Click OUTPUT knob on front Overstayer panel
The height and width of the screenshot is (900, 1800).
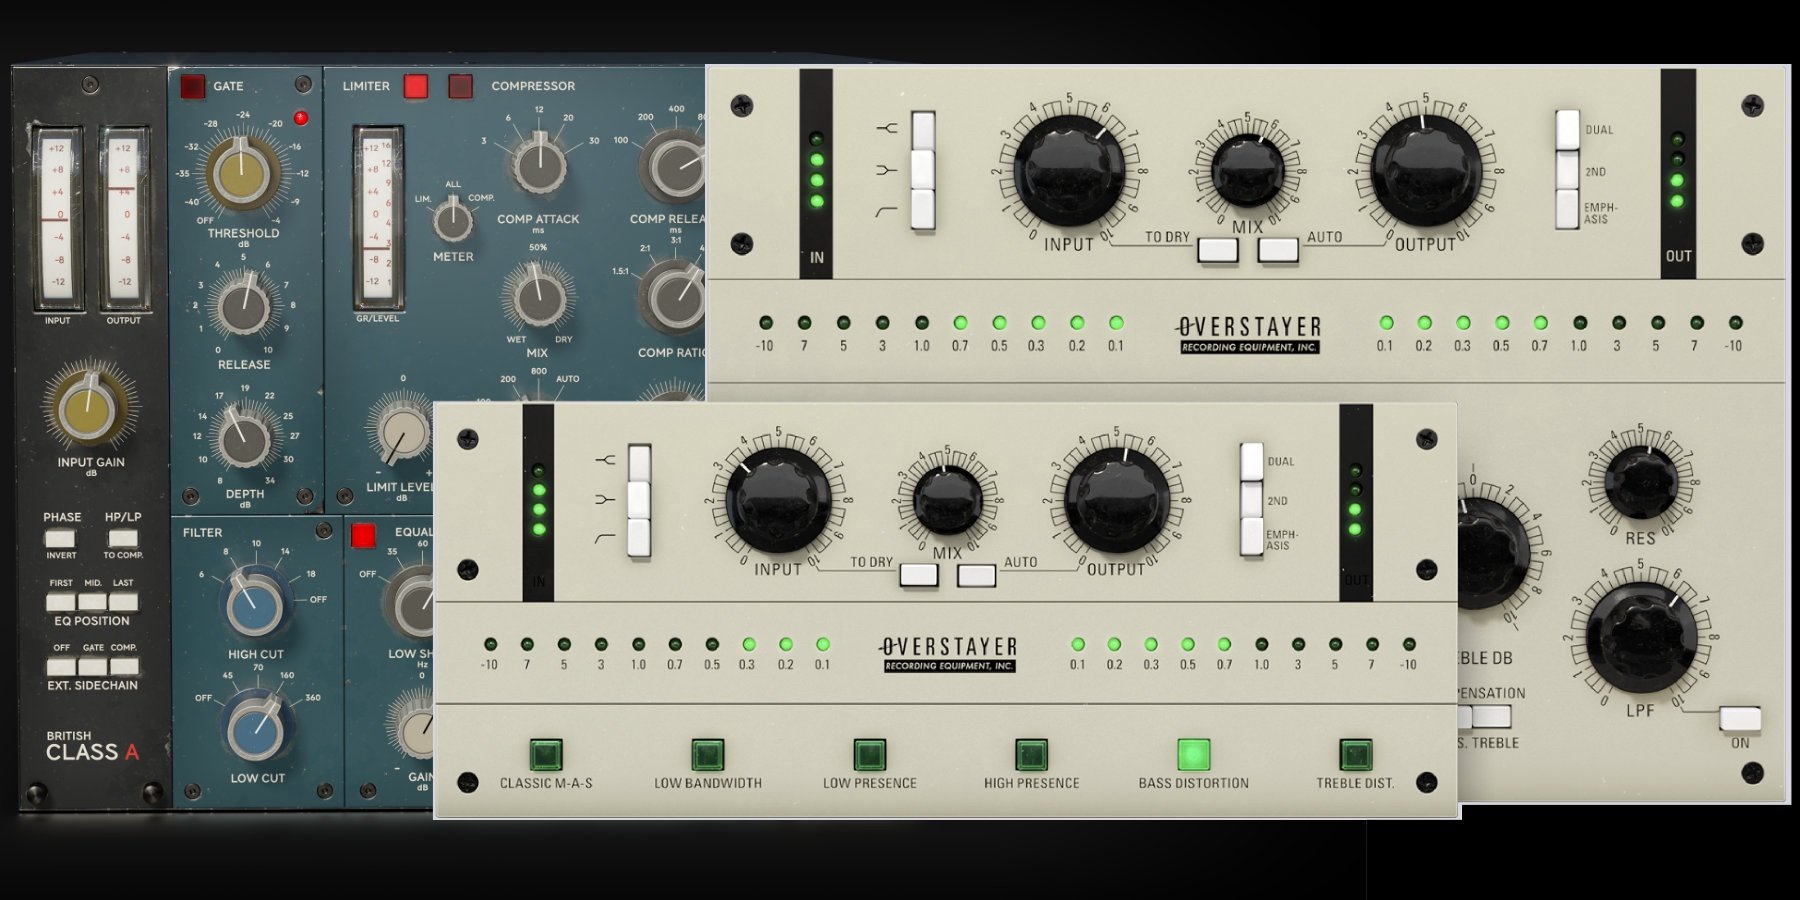[x=1117, y=500]
